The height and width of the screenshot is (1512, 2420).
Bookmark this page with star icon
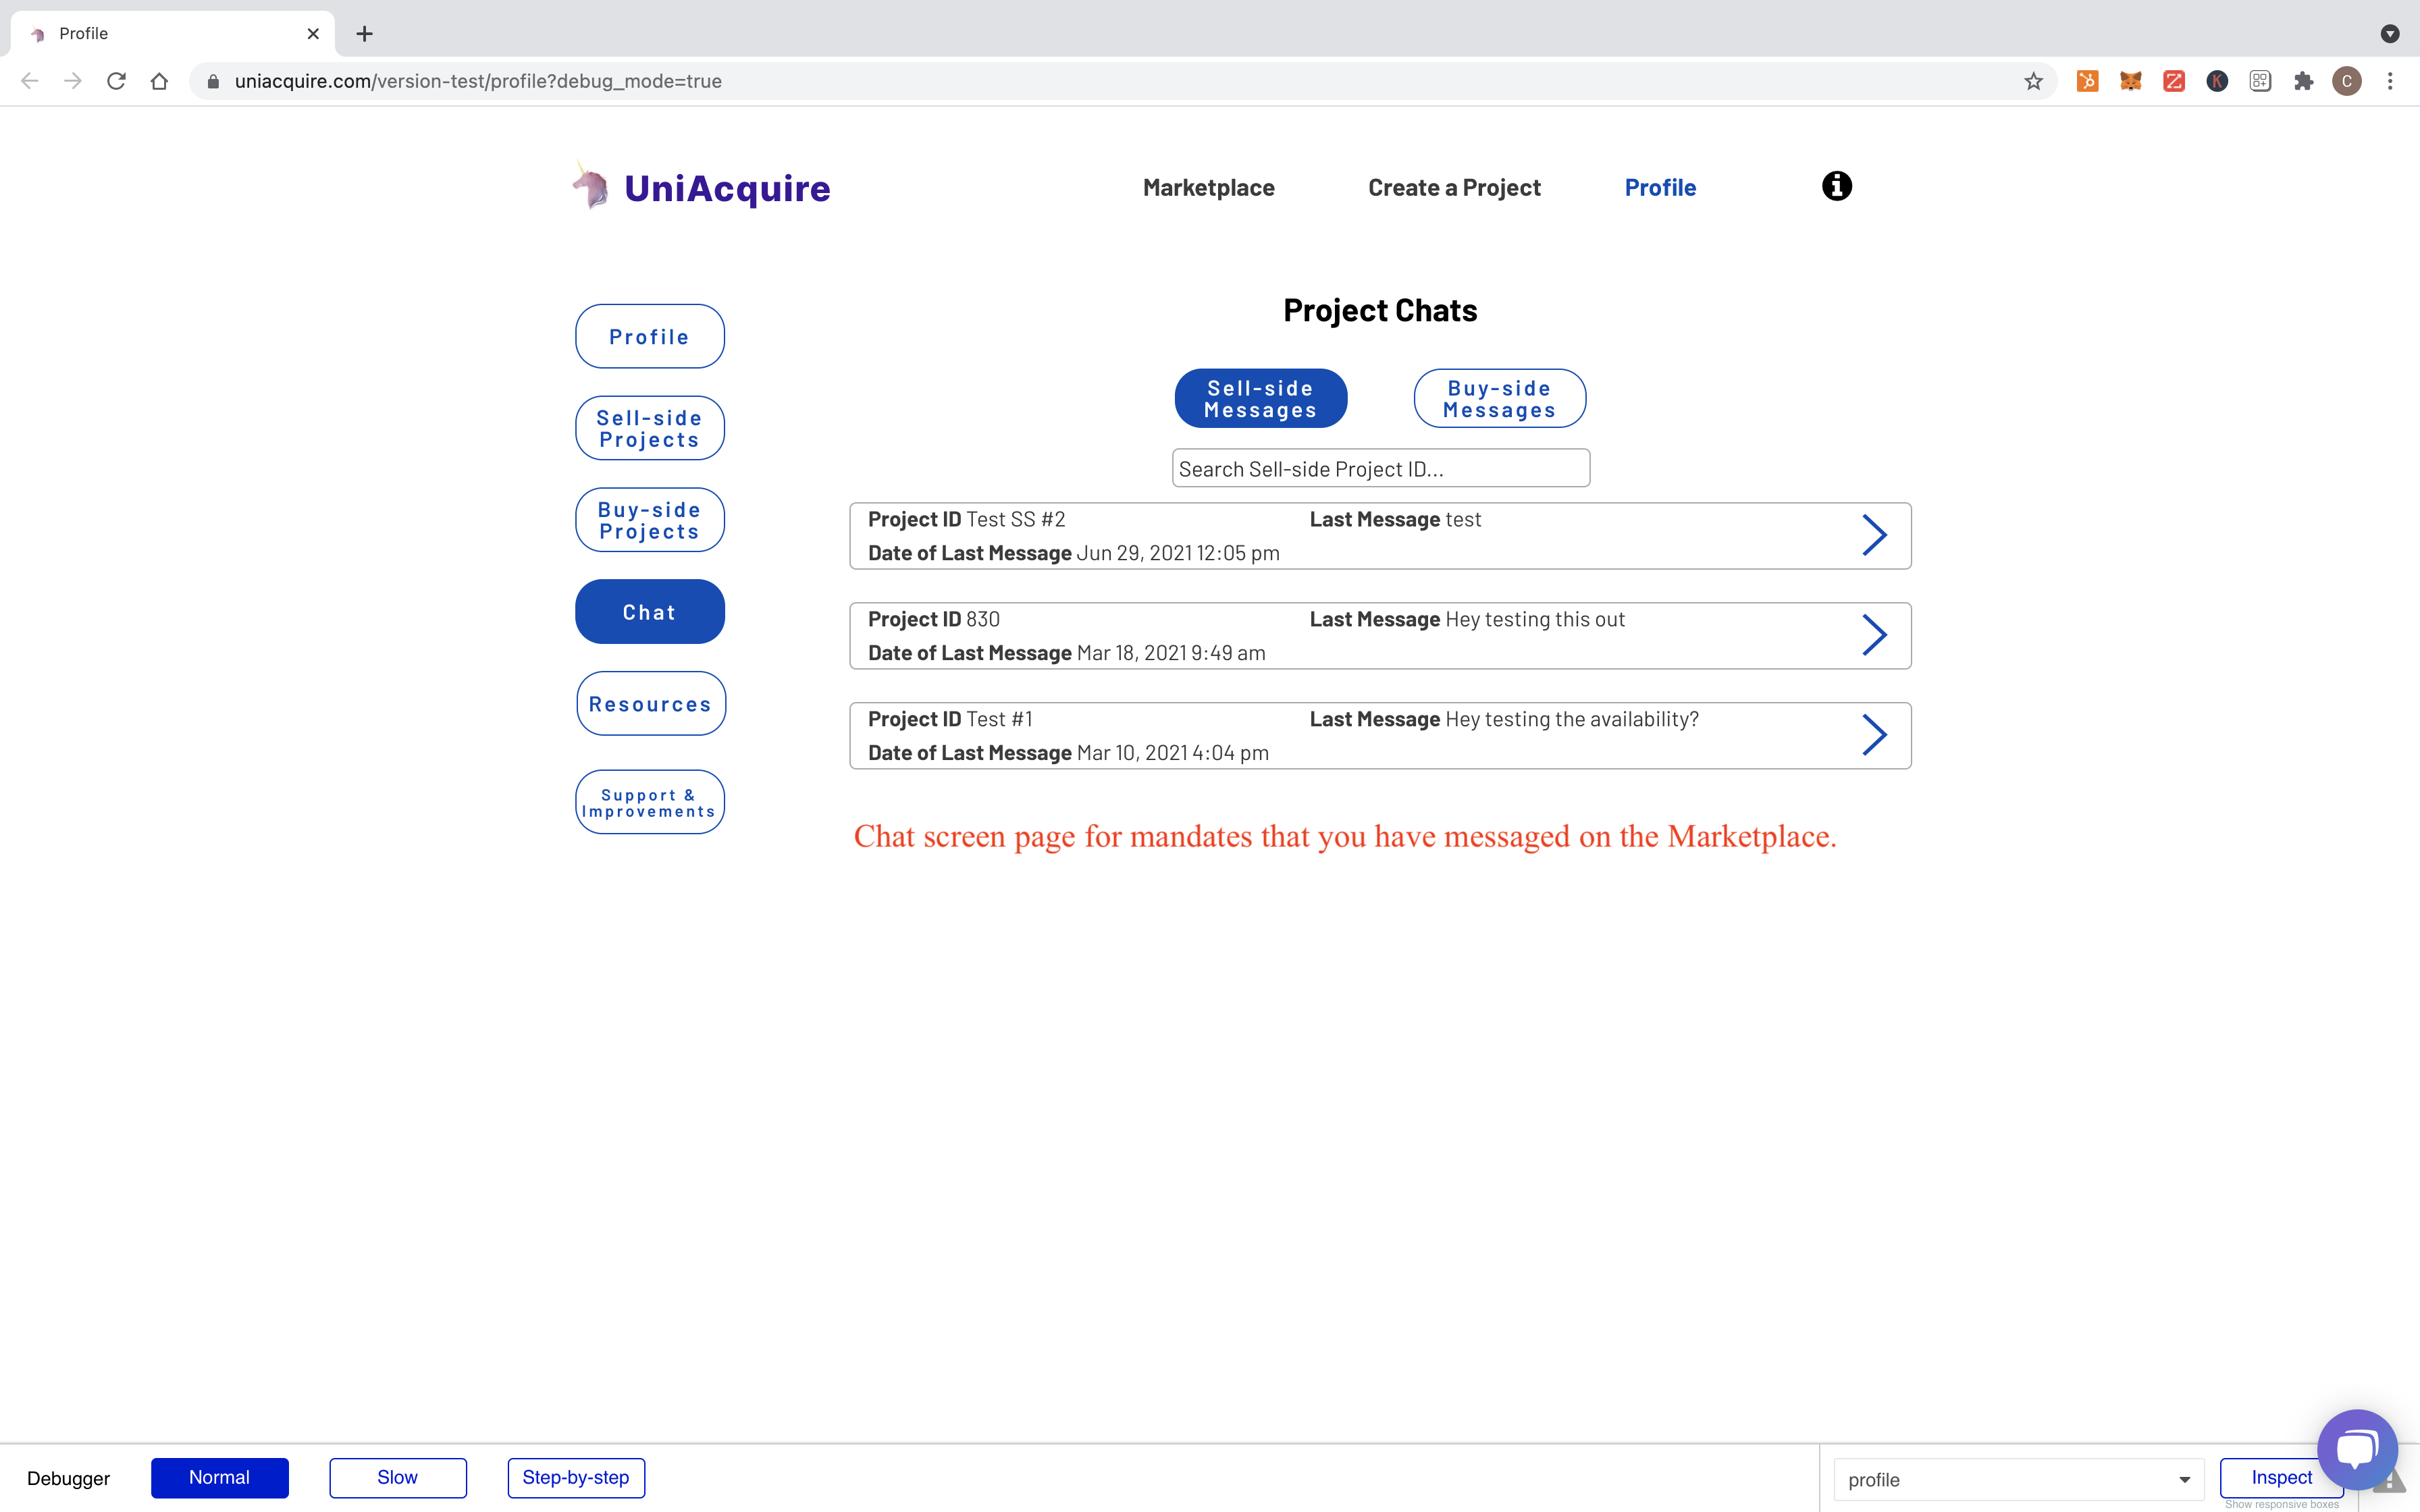click(x=2033, y=81)
